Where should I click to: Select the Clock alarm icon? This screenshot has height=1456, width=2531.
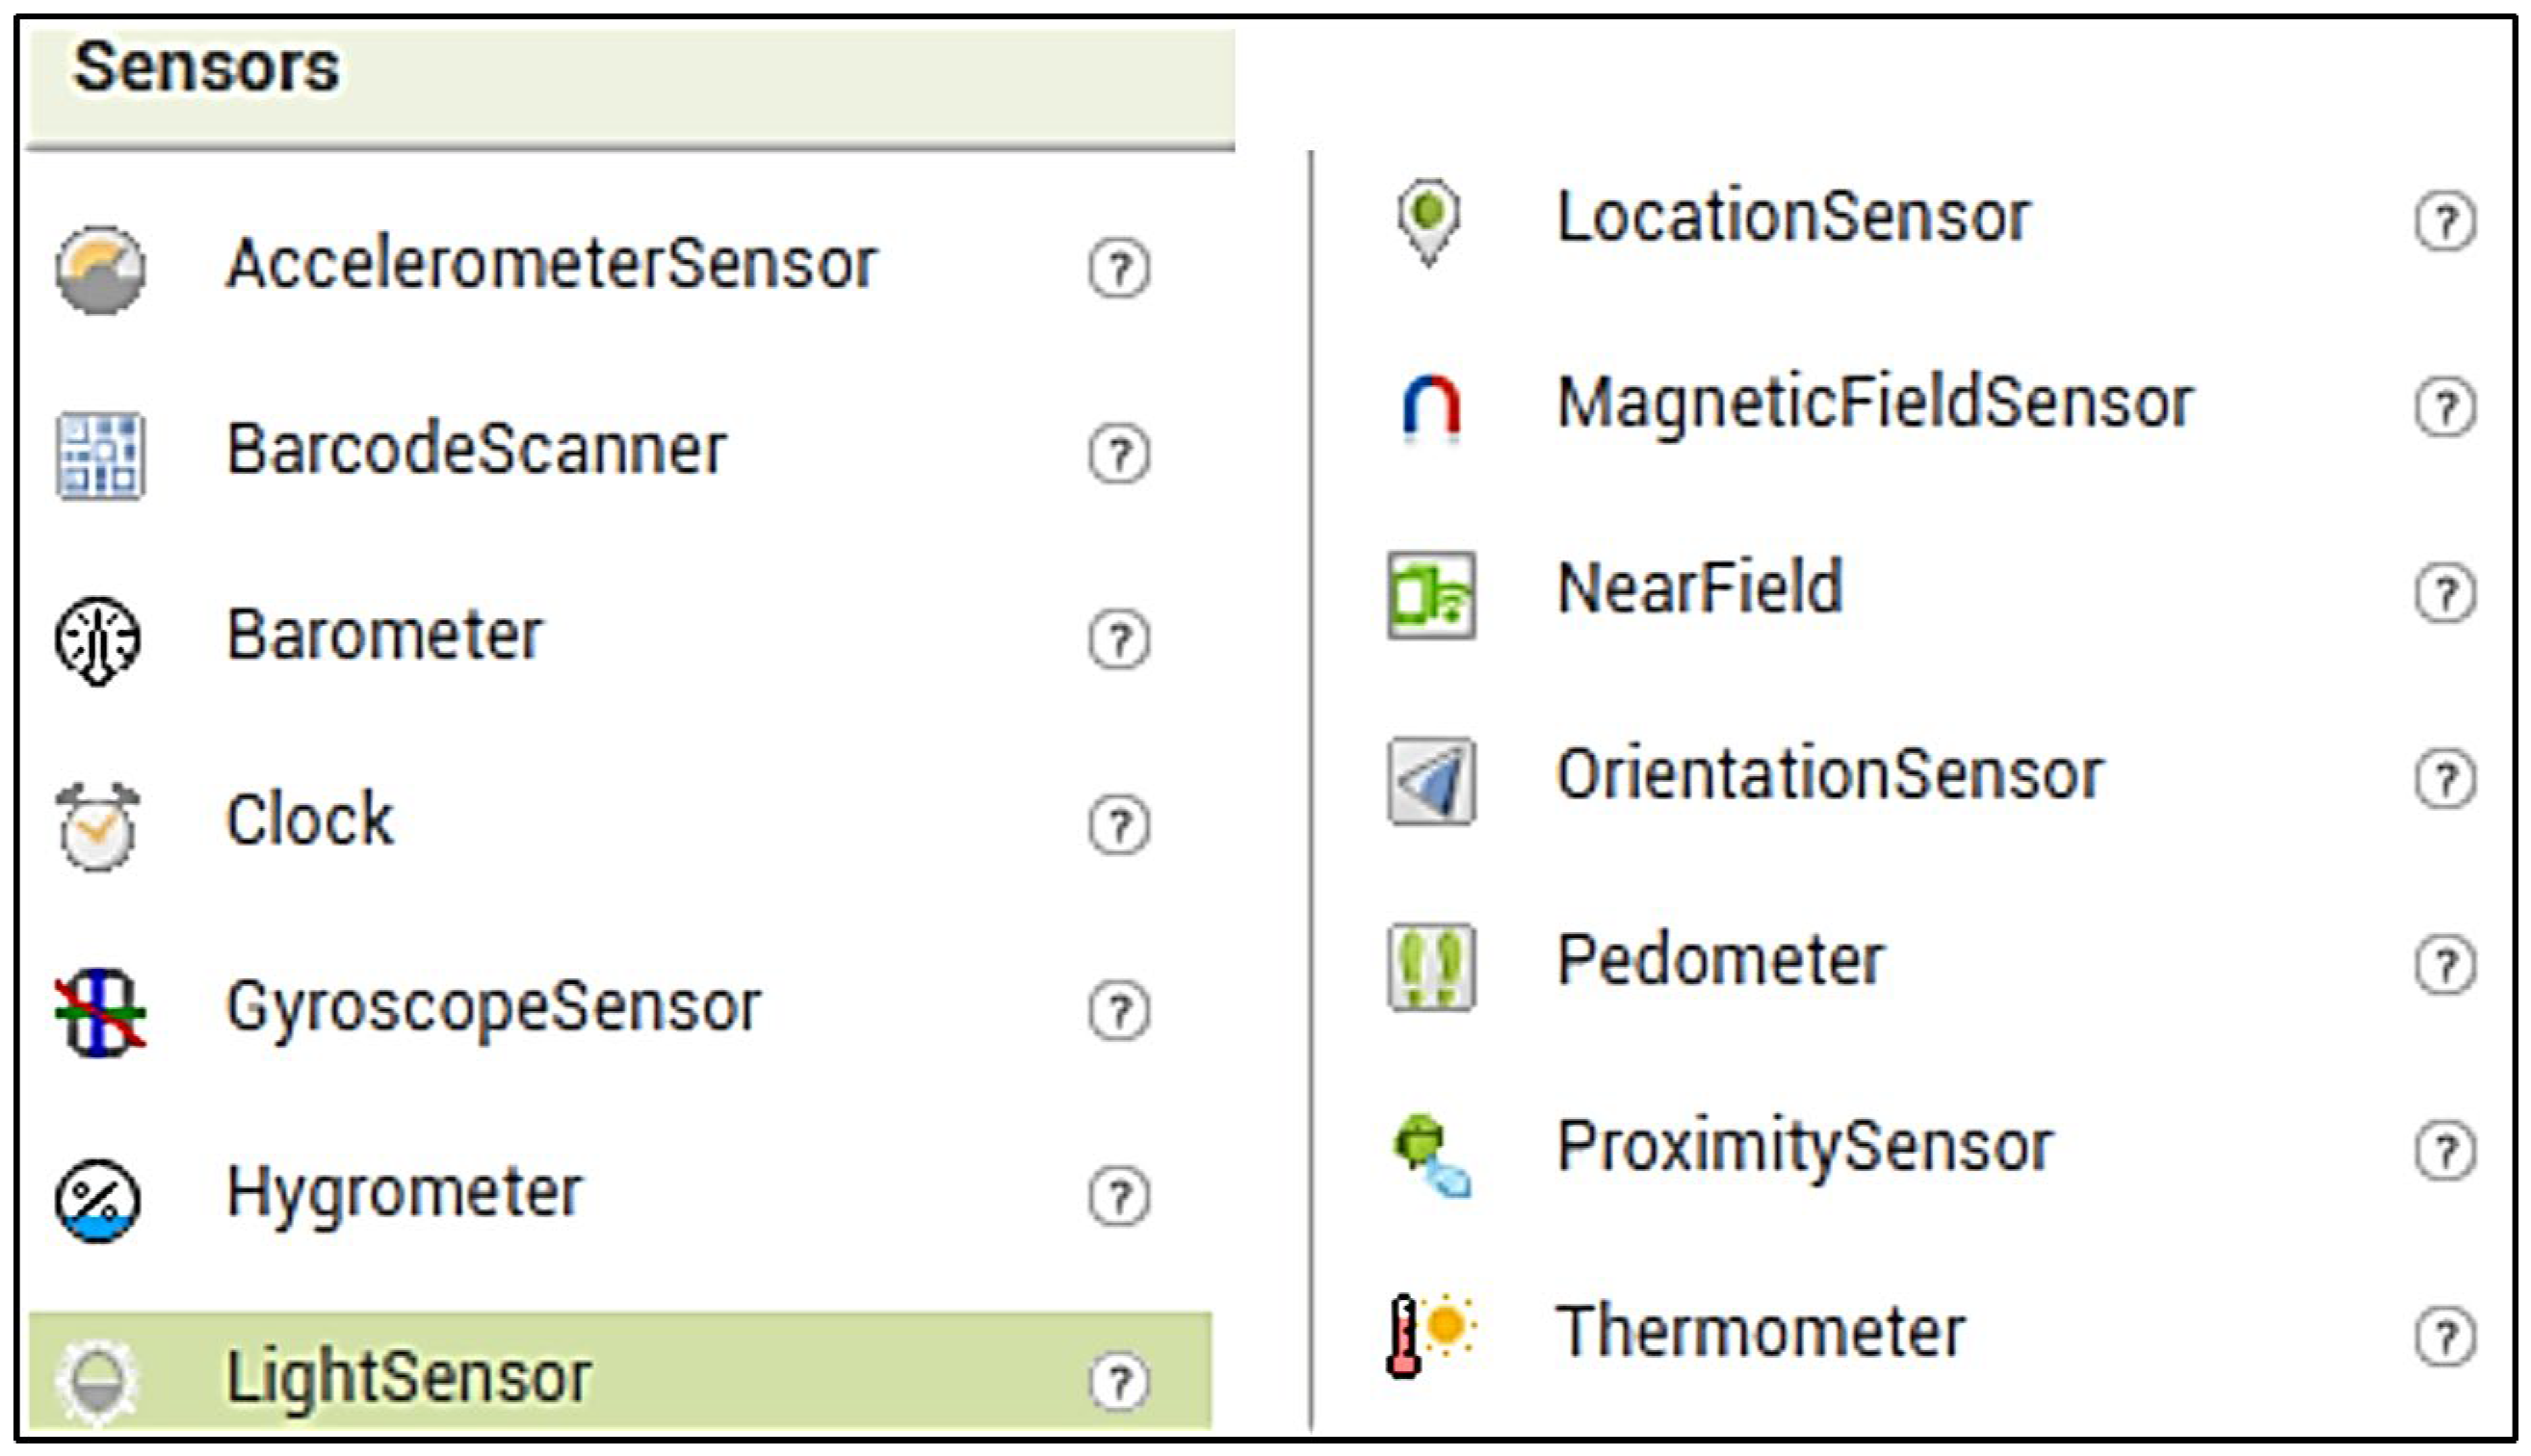98,826
